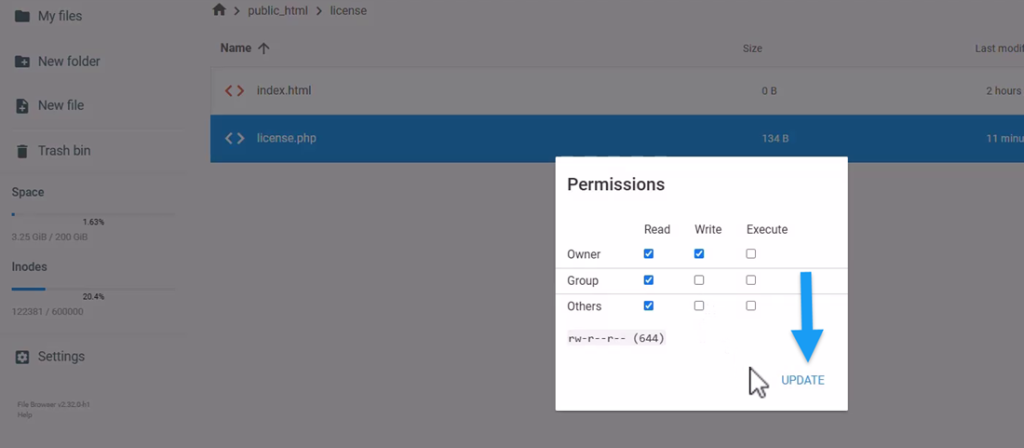
Task: Click the 20.4% inodes percentage text
Action: click(93, 296)
